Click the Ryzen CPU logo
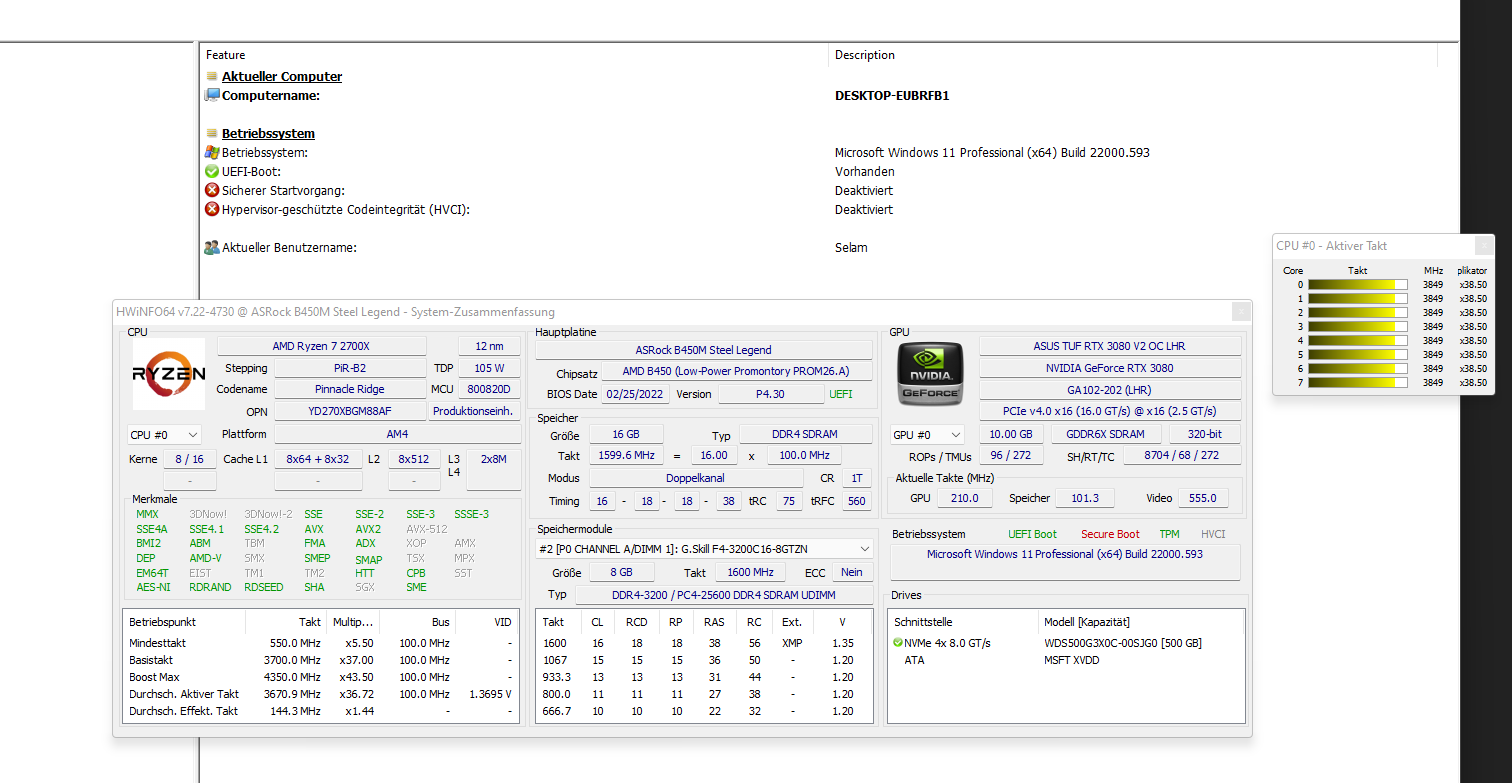 click(169, 374)
